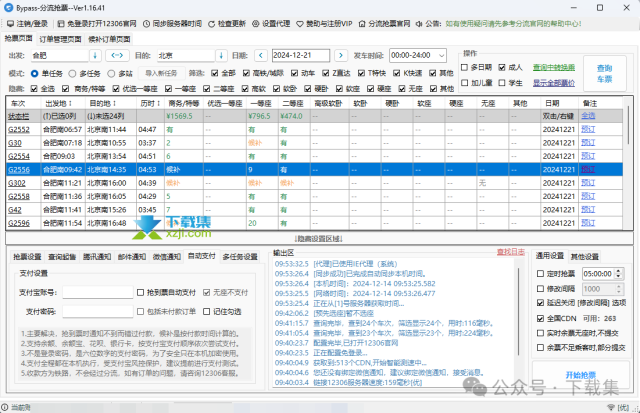The height and width of the screenshot is (413, 640).
Task: Click the 当前 info icon in status bar
Action: click(x=4, y=407)
